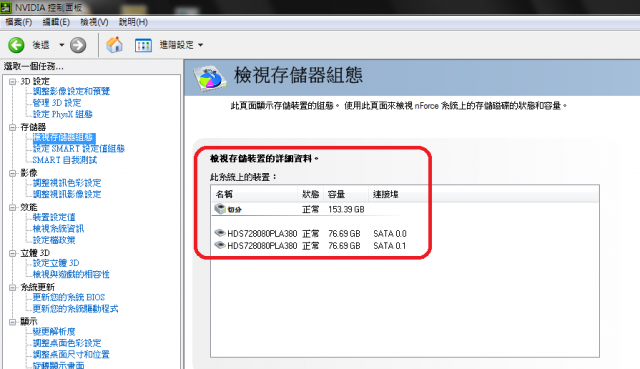Click the drive icon of the 切分 array row
This screenshot has width=640, height=369.
[220, 209]
